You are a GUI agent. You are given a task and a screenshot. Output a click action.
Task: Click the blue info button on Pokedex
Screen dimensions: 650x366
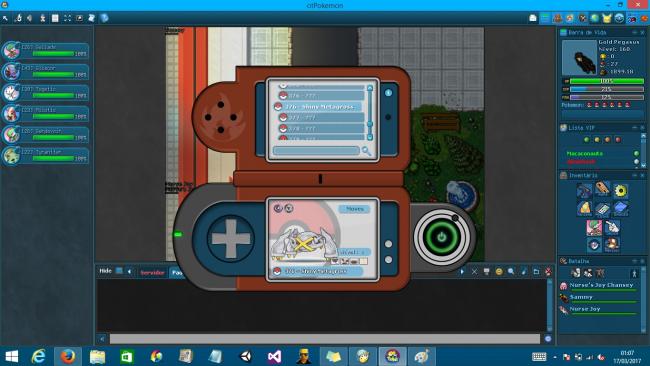[388, 93]
